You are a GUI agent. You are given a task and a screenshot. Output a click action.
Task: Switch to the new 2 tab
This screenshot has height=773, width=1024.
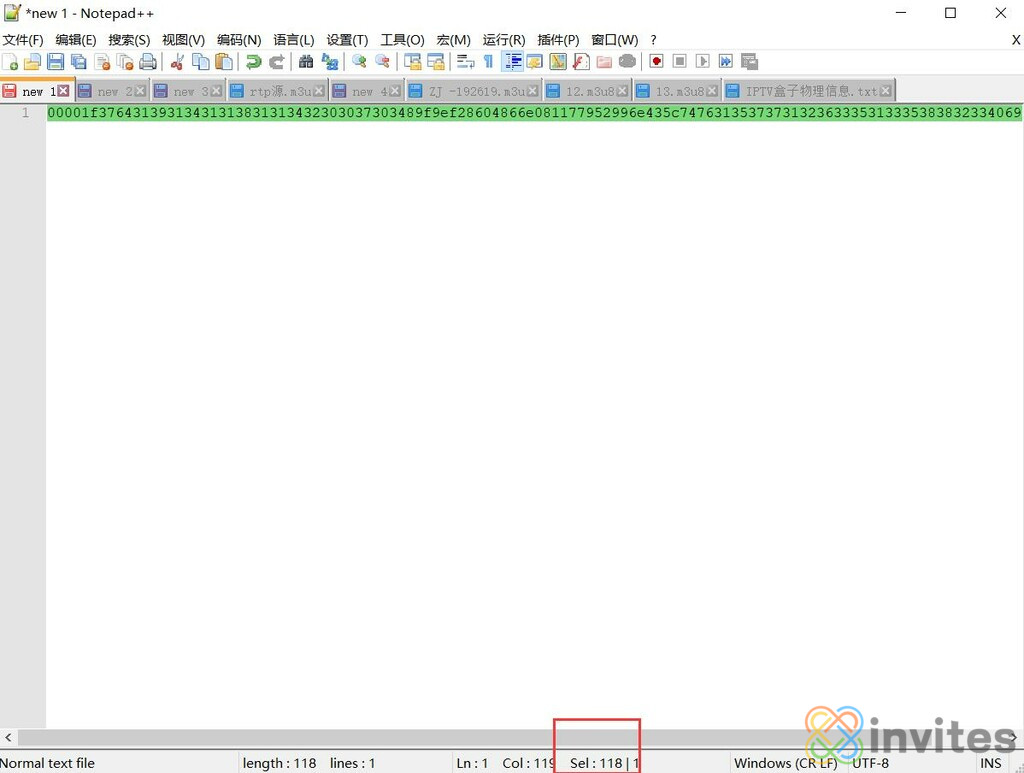pyautogui.click(x=112, y=91)
